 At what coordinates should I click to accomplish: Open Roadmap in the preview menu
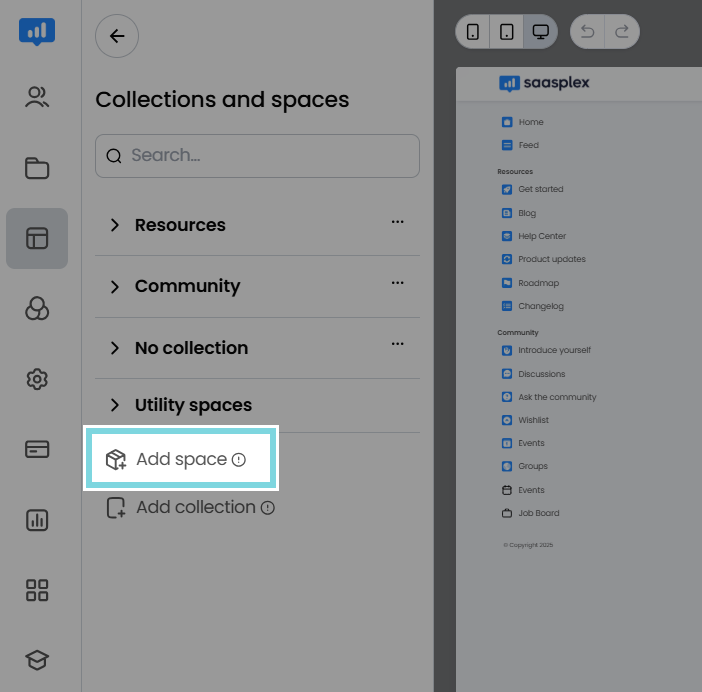[539, 283]
